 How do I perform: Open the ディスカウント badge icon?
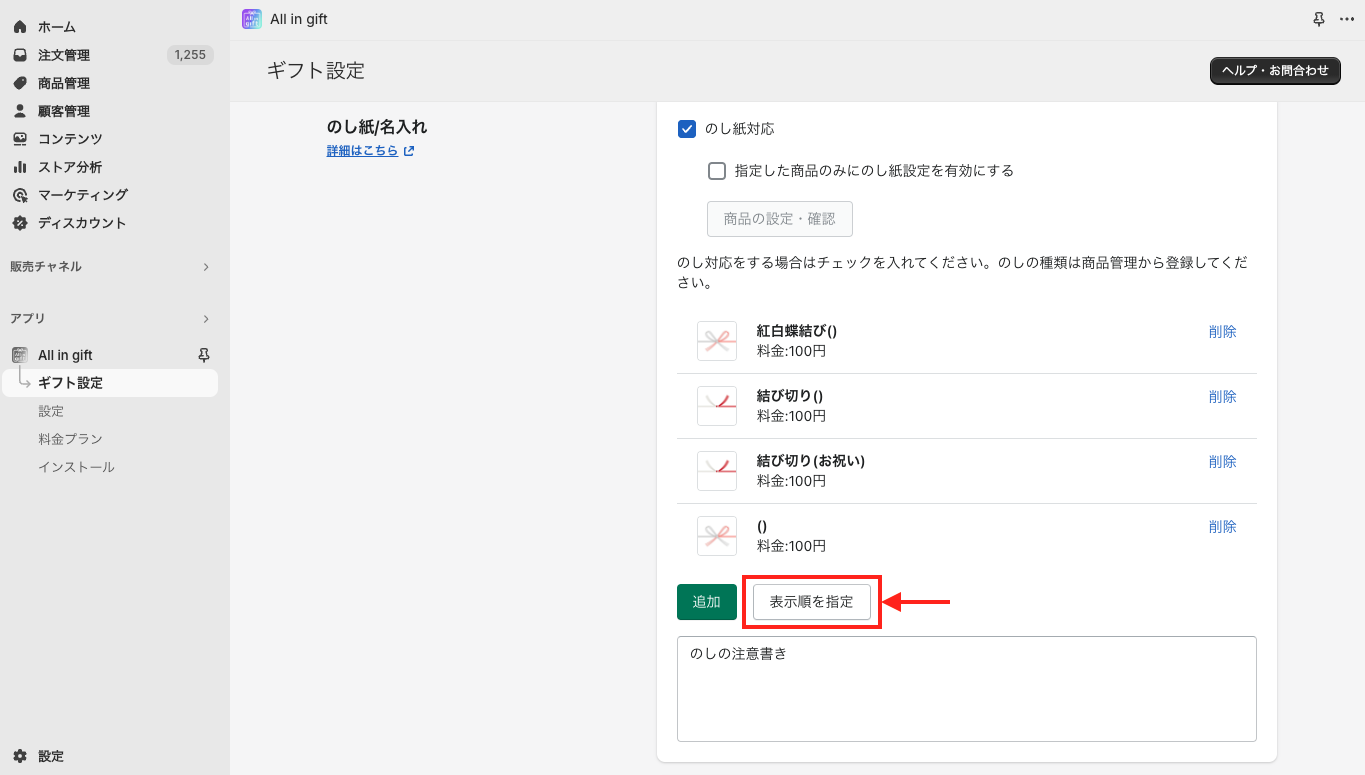(x=20, y=223)
